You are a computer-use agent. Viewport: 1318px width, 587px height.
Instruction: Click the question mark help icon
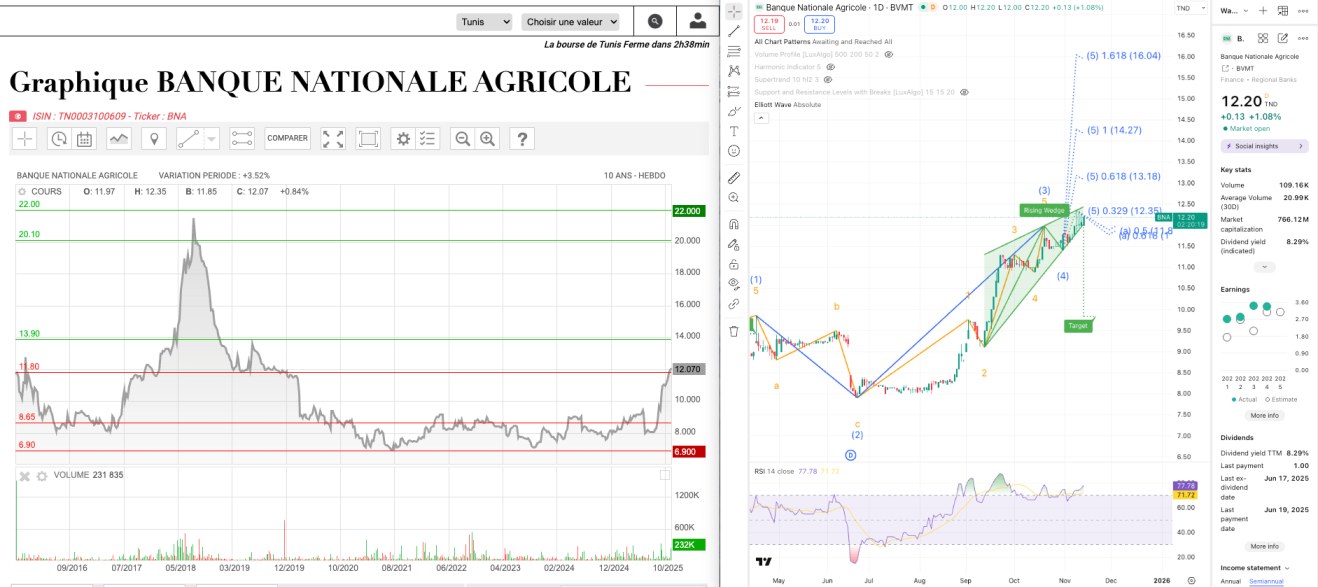[x=523, y=139]
